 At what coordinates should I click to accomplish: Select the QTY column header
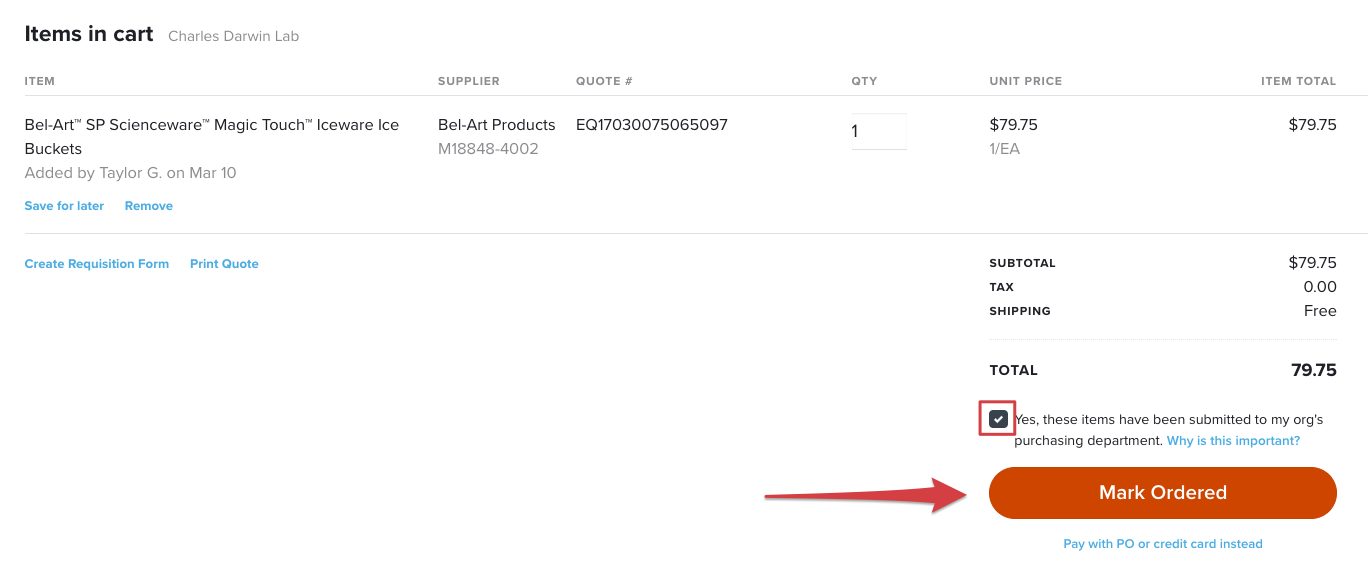click(864, 81)
